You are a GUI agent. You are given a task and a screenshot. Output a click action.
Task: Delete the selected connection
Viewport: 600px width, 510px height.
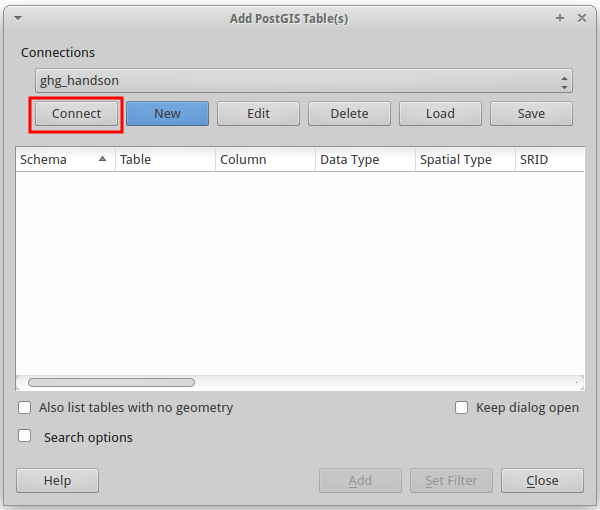click(x=349, y=114)
